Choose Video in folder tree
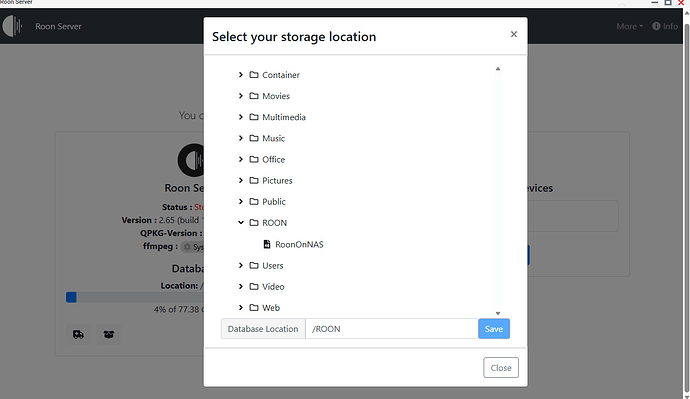 (x=273, y=286)
